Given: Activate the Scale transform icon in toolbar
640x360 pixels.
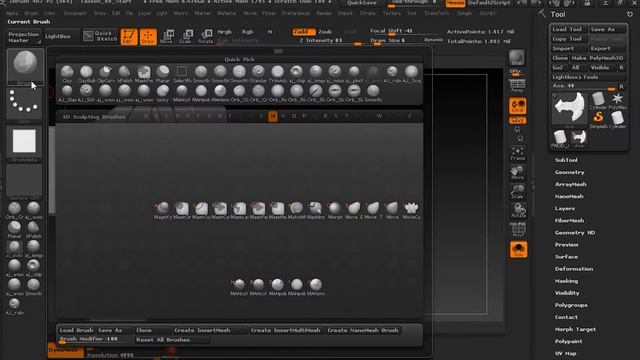Looking at the screenshot, I should point(186,36).
